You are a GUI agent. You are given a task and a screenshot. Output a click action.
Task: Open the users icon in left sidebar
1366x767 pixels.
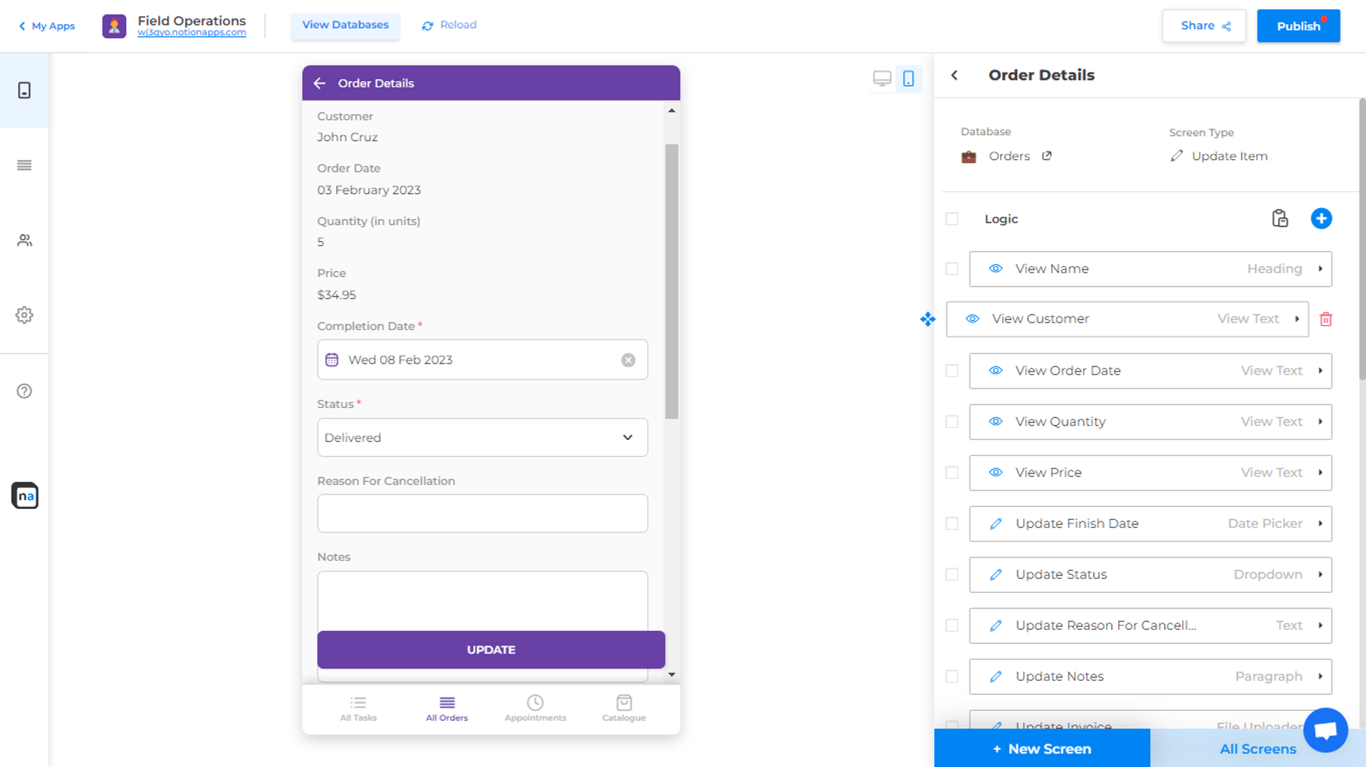(x=24, y=241)
